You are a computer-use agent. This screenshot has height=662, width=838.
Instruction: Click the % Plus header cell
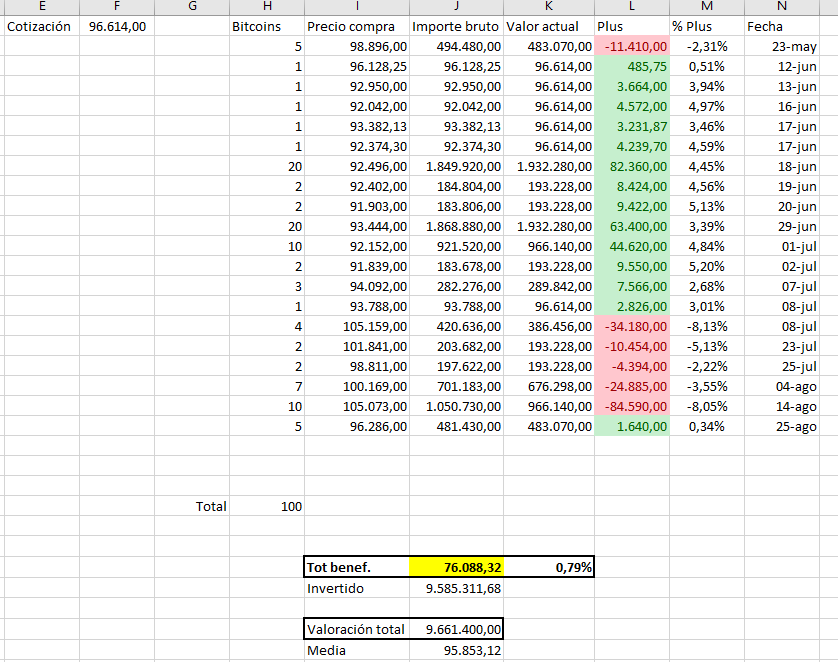707,27
